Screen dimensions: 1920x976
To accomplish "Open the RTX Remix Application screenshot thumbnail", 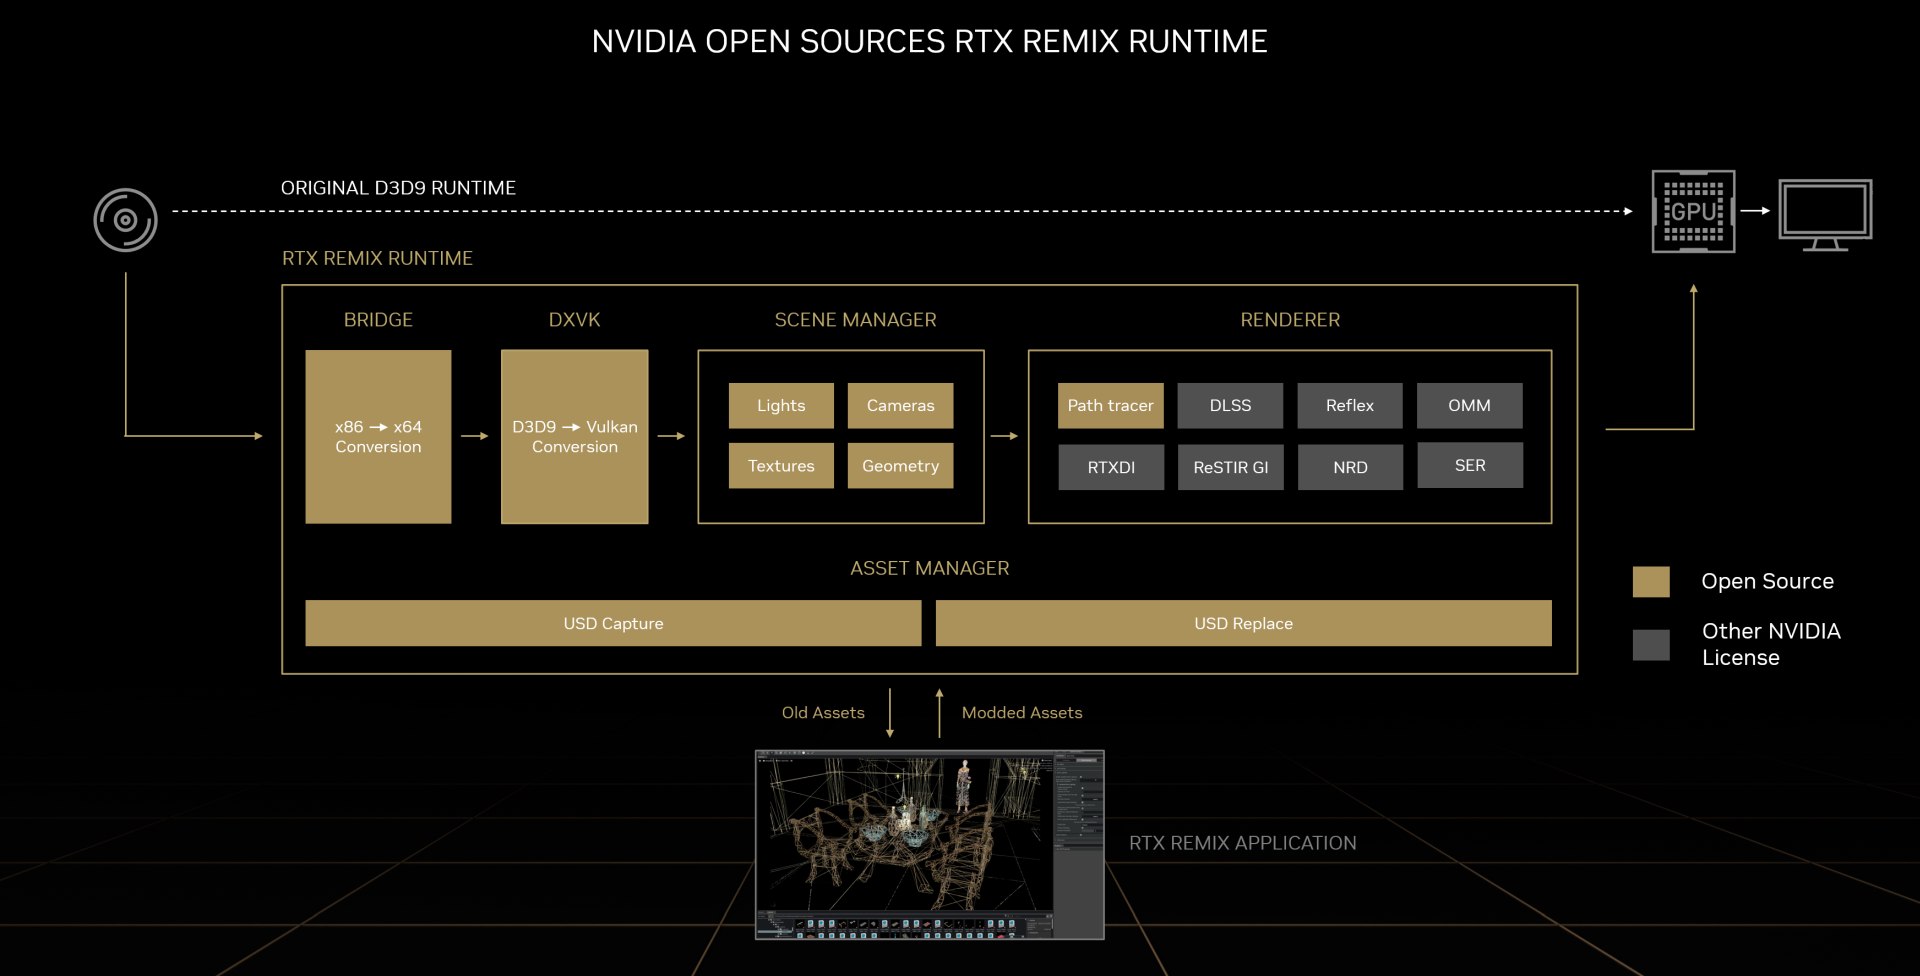I will pyautogui.click(x=930, y=845).
